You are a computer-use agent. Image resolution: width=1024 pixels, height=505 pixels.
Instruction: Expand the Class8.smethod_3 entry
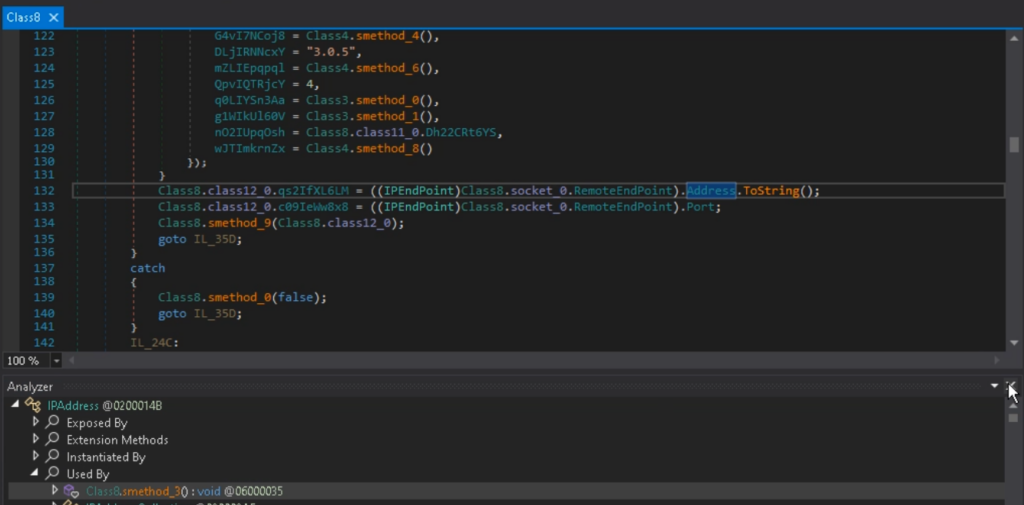click(55, 491)
